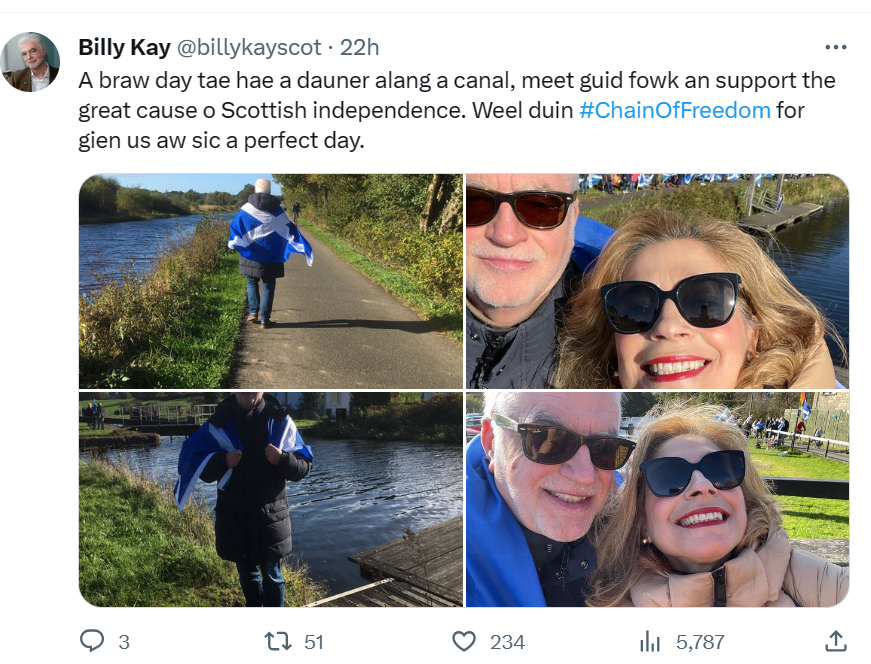871x664 pixels.
Task: Open photo of person standing with flag by water
Action: (x=270, y=499)
